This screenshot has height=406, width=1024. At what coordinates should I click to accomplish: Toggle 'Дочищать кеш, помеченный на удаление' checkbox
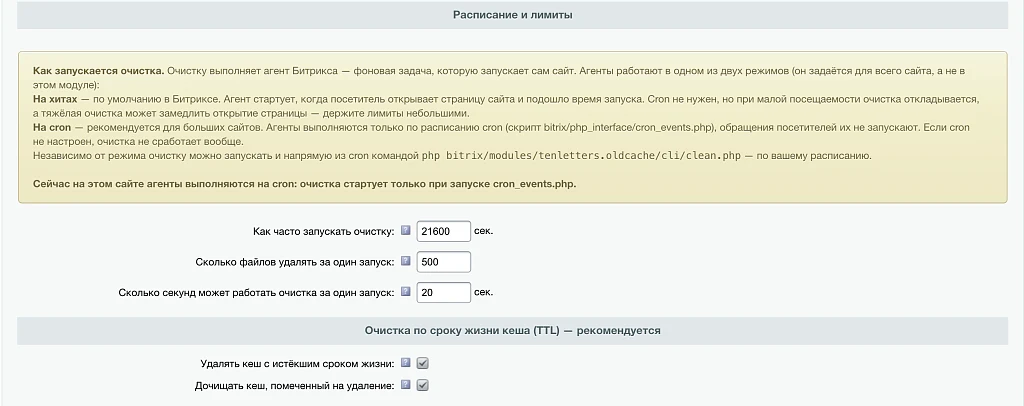(x=423, y=386)
